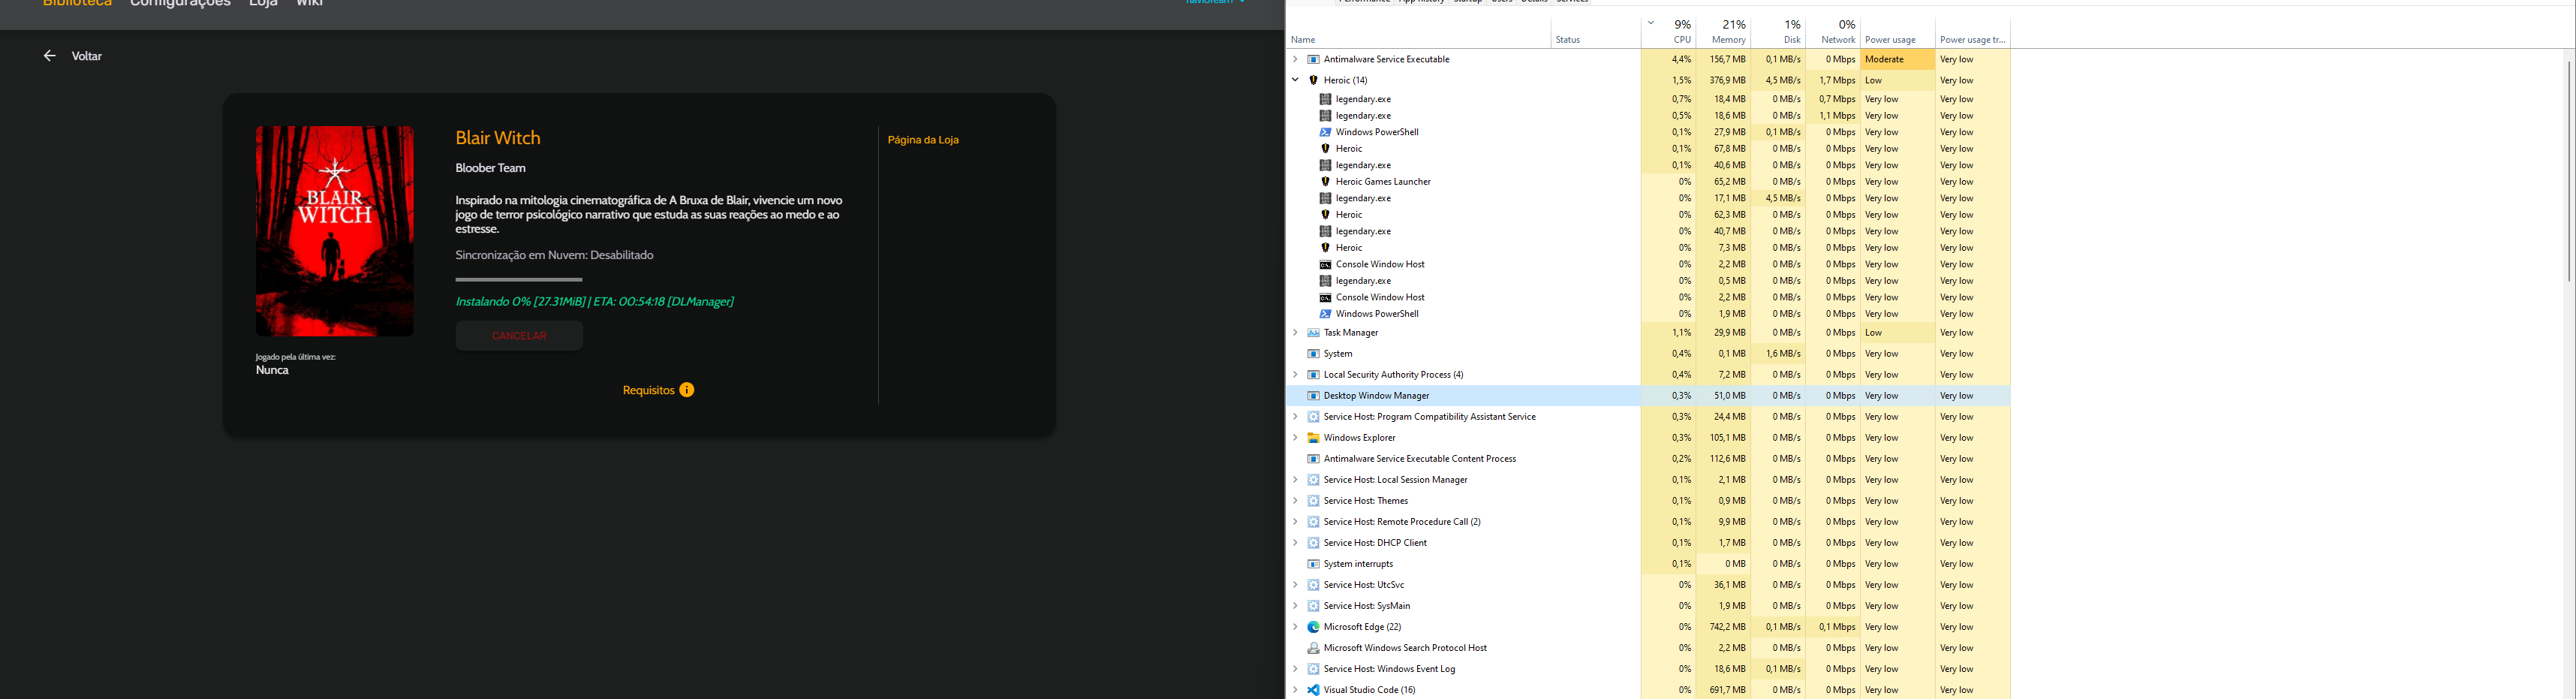Viewport: 2576px width, 699px height.
Task: Click the back arrow next to Voltar
Action: (49, 56)
